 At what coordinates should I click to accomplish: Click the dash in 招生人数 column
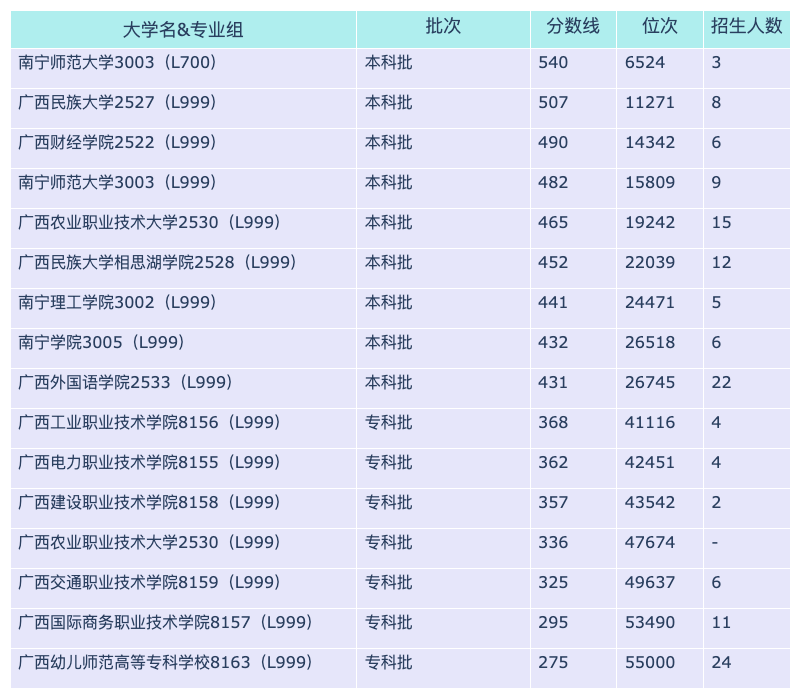click(x=715, y=542)
